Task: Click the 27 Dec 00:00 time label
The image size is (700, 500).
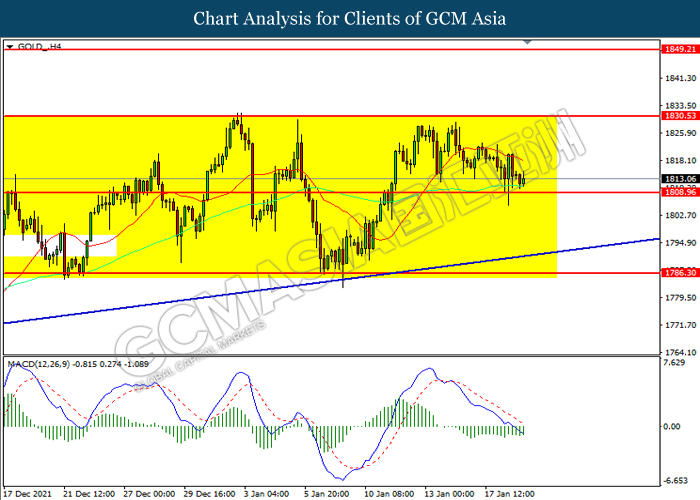Action: coord(149,494)
